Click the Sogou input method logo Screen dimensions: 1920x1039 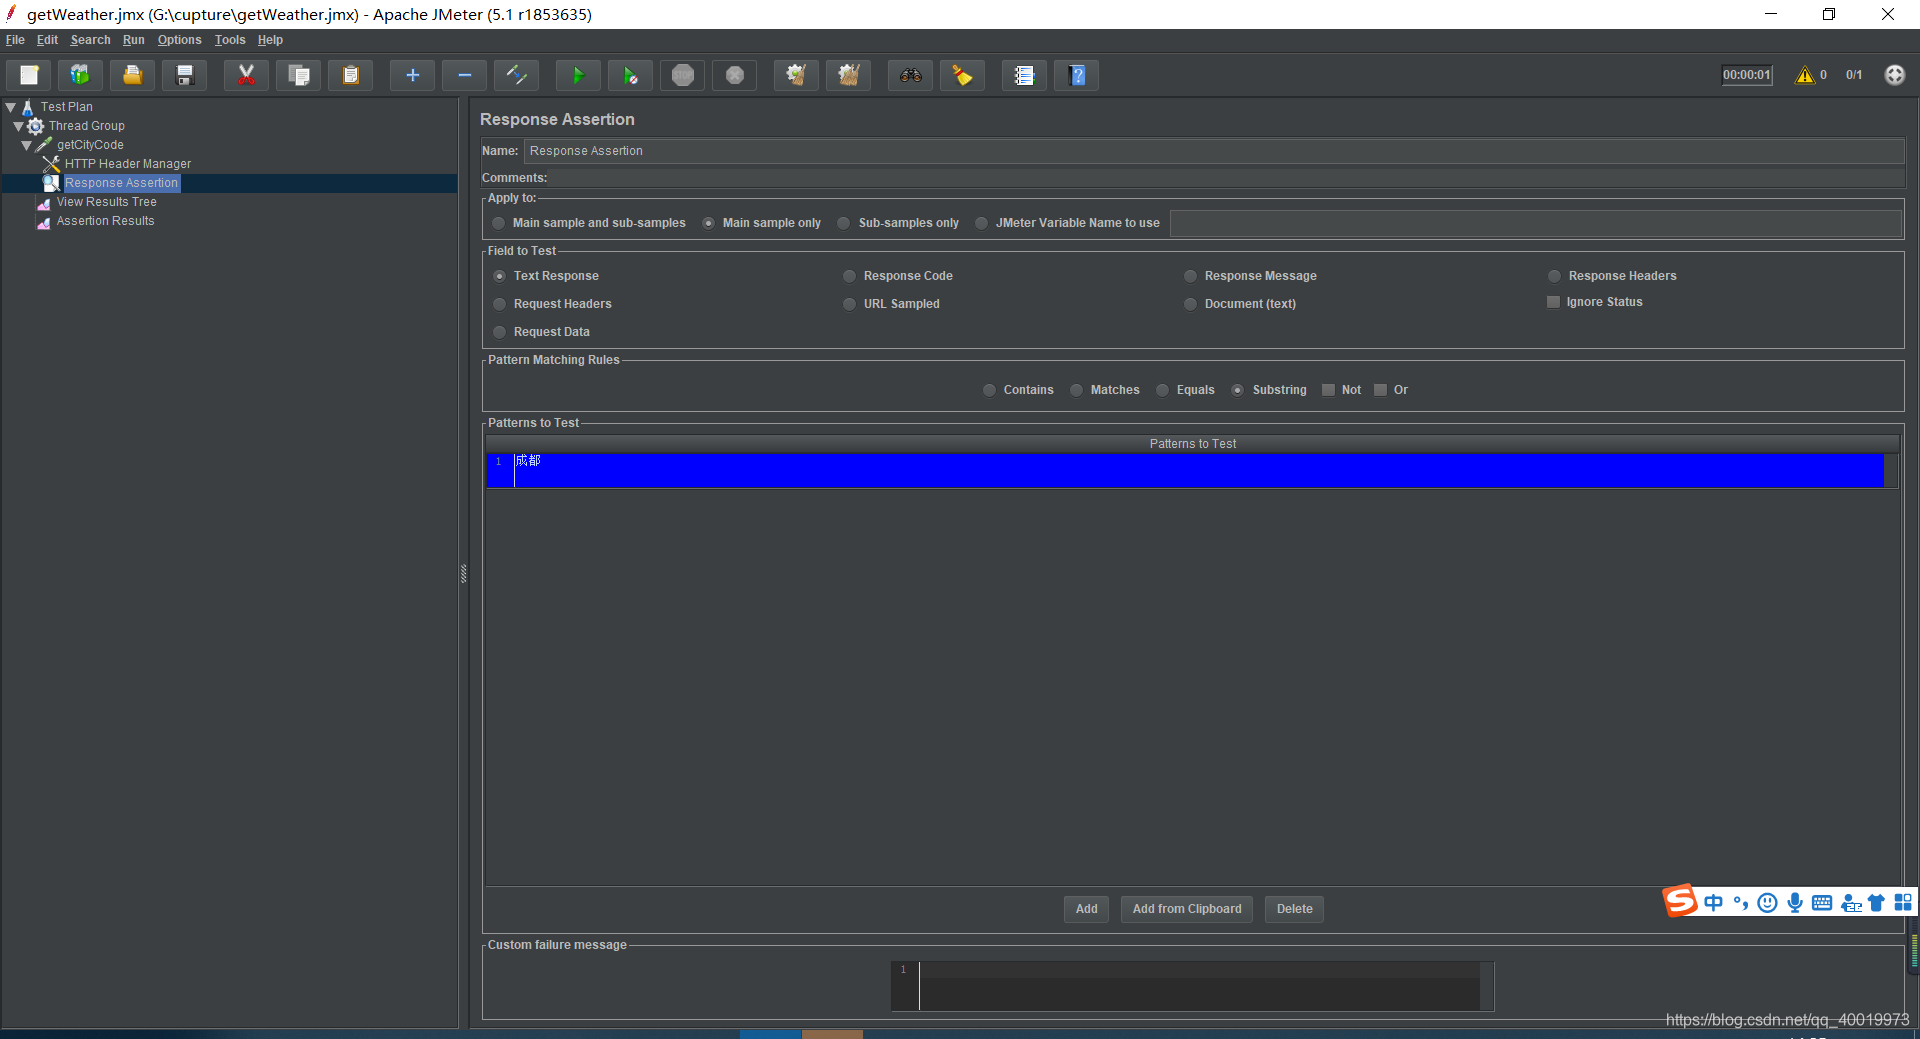pyautogui.click(x=1680, y=901)
